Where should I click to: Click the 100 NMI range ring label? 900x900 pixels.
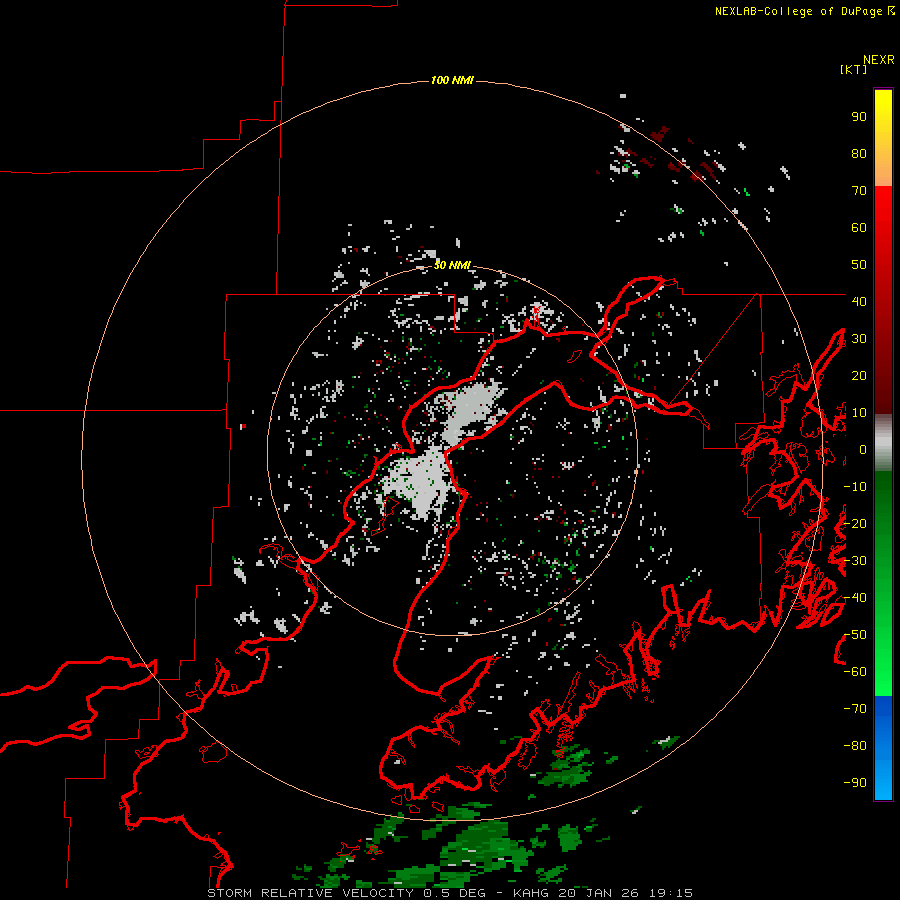[x=452, y=80]
